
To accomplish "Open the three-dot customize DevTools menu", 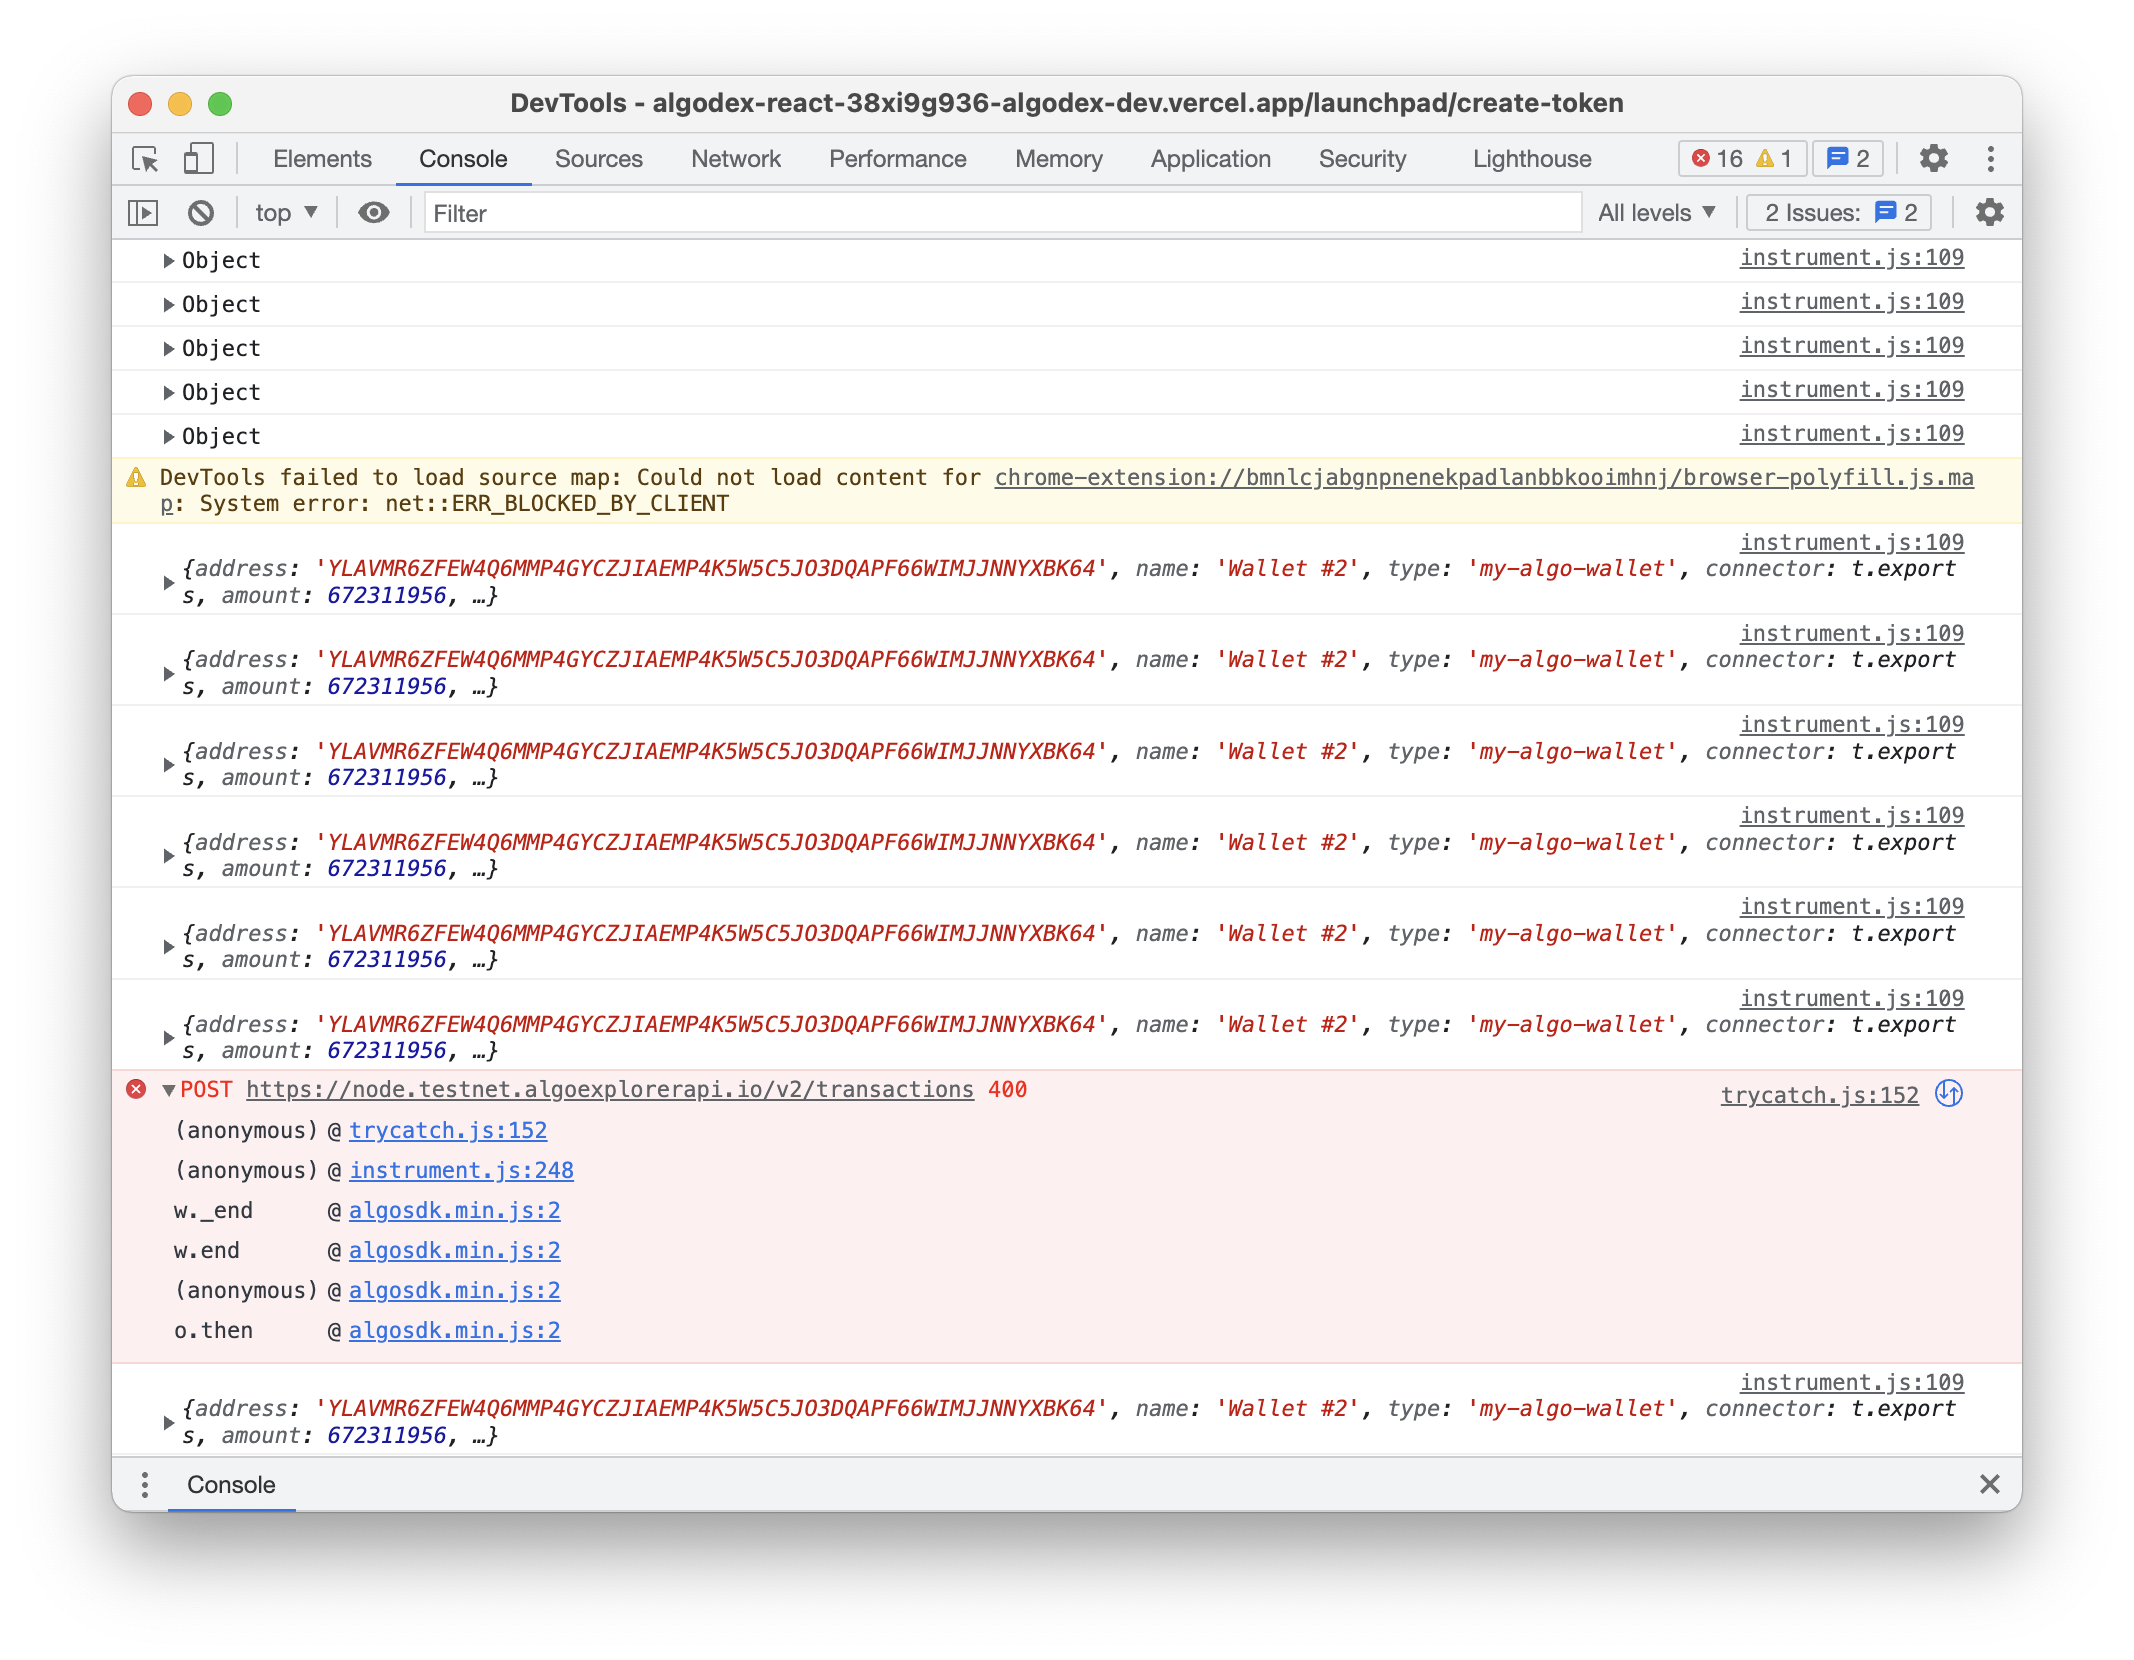I will click(x=1990, y=159).
